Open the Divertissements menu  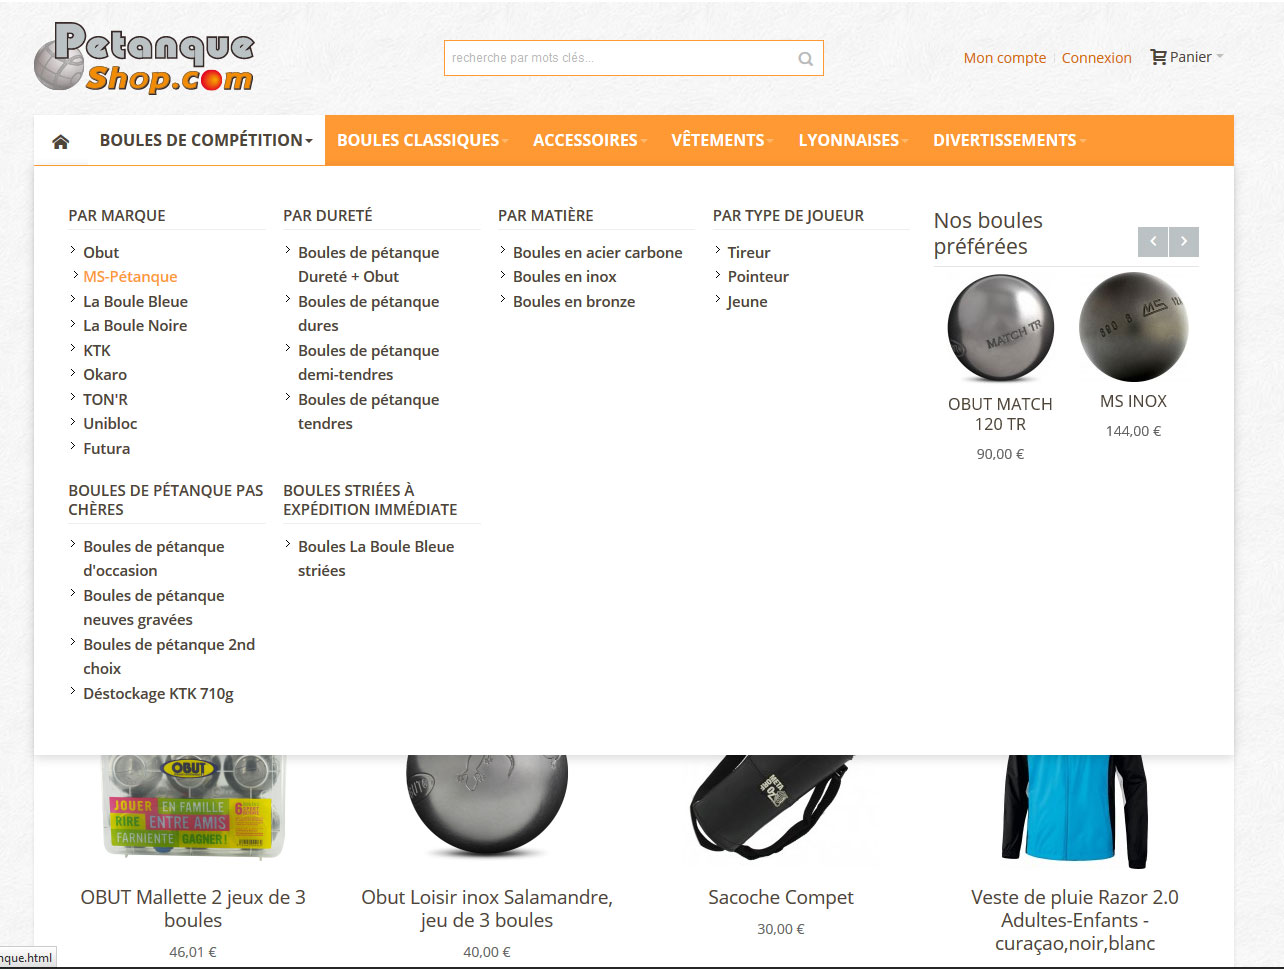pyautogui.click(x=1009, y=140)
